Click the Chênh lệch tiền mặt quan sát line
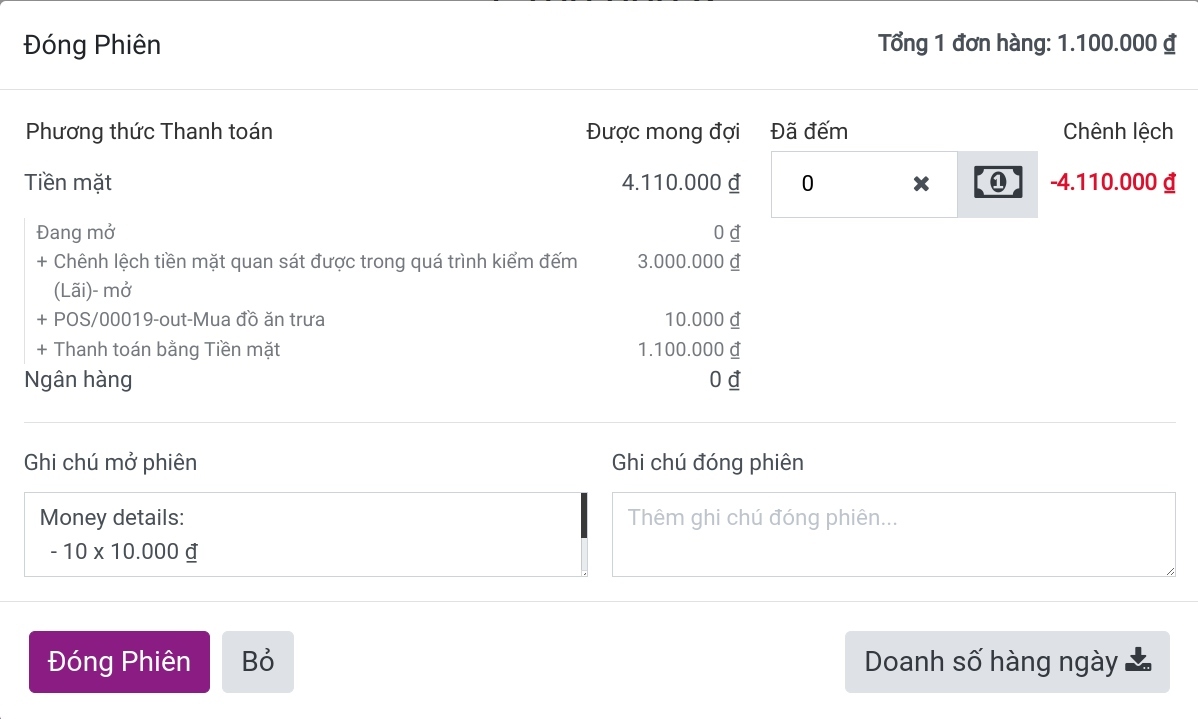 pos(307,276)
